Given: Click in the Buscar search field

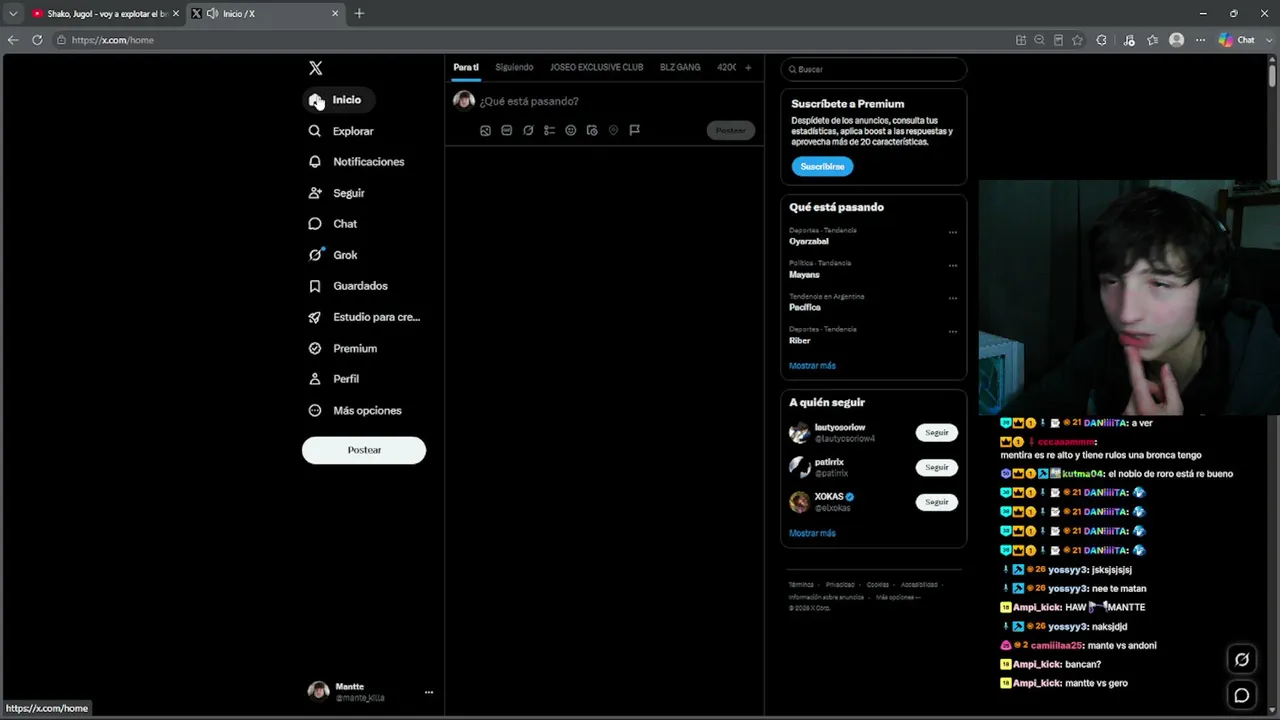Looking at the screenshot, I should [x=874, y=69].
